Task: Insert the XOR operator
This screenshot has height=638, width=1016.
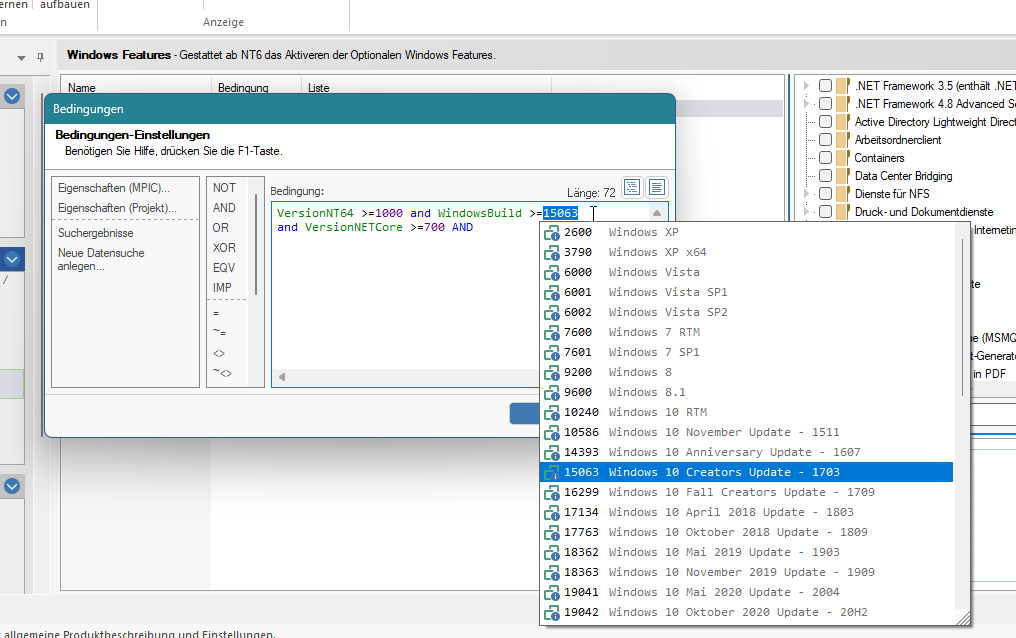Action: pyautogui.click(x=224, y=248)
